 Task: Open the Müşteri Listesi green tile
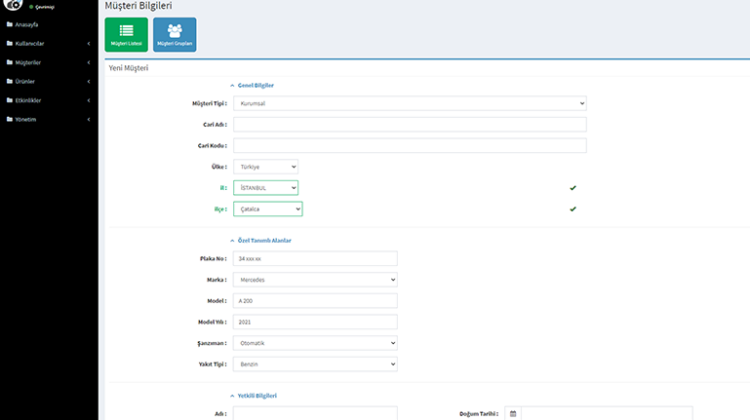tap(126, 34)
